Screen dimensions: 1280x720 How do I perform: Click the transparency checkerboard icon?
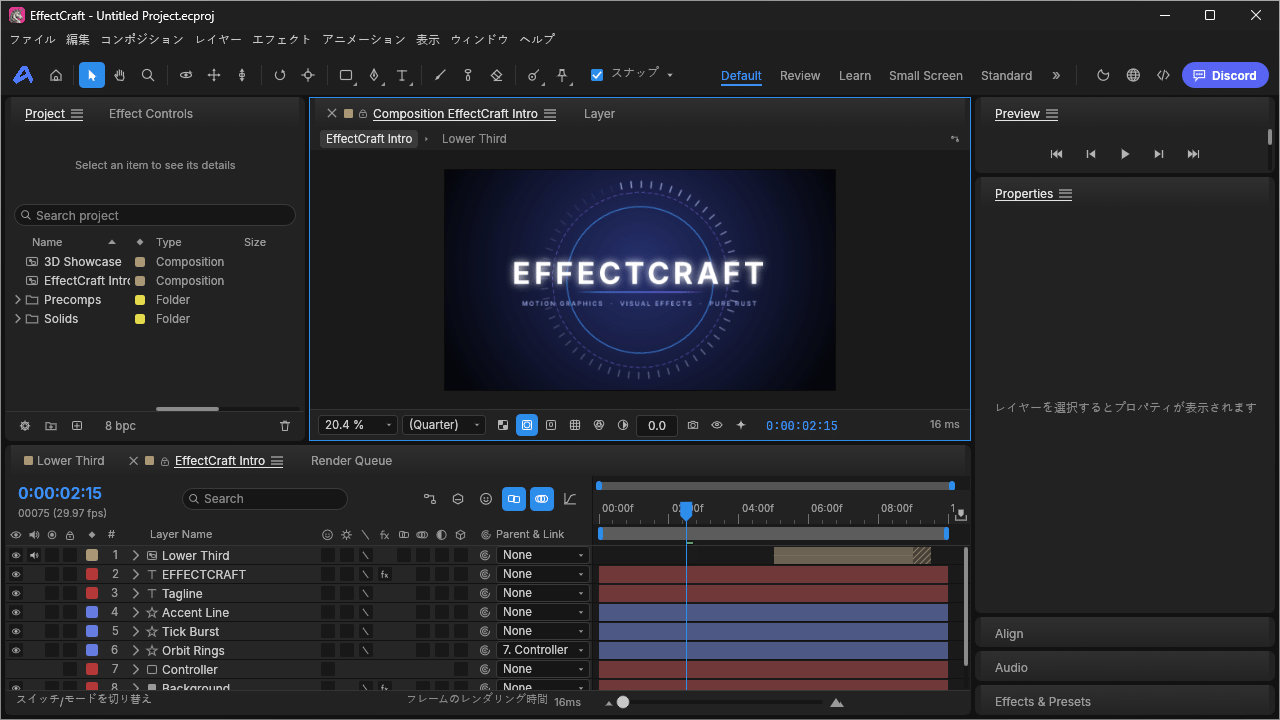click(x=503, y=425)
